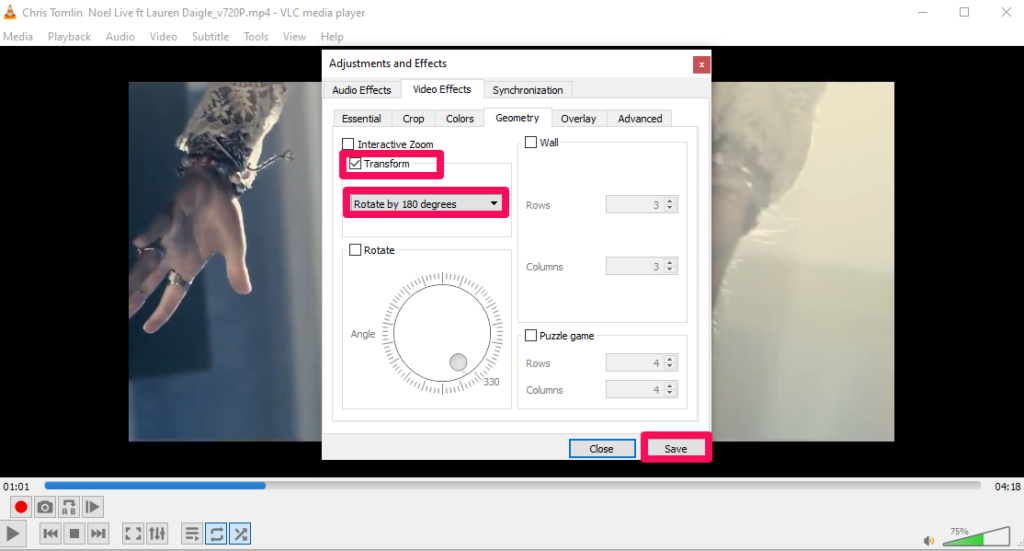Screen dimensions: 1024x551
Task: Click the Wall Columns spinner
Action: [669, 266]
